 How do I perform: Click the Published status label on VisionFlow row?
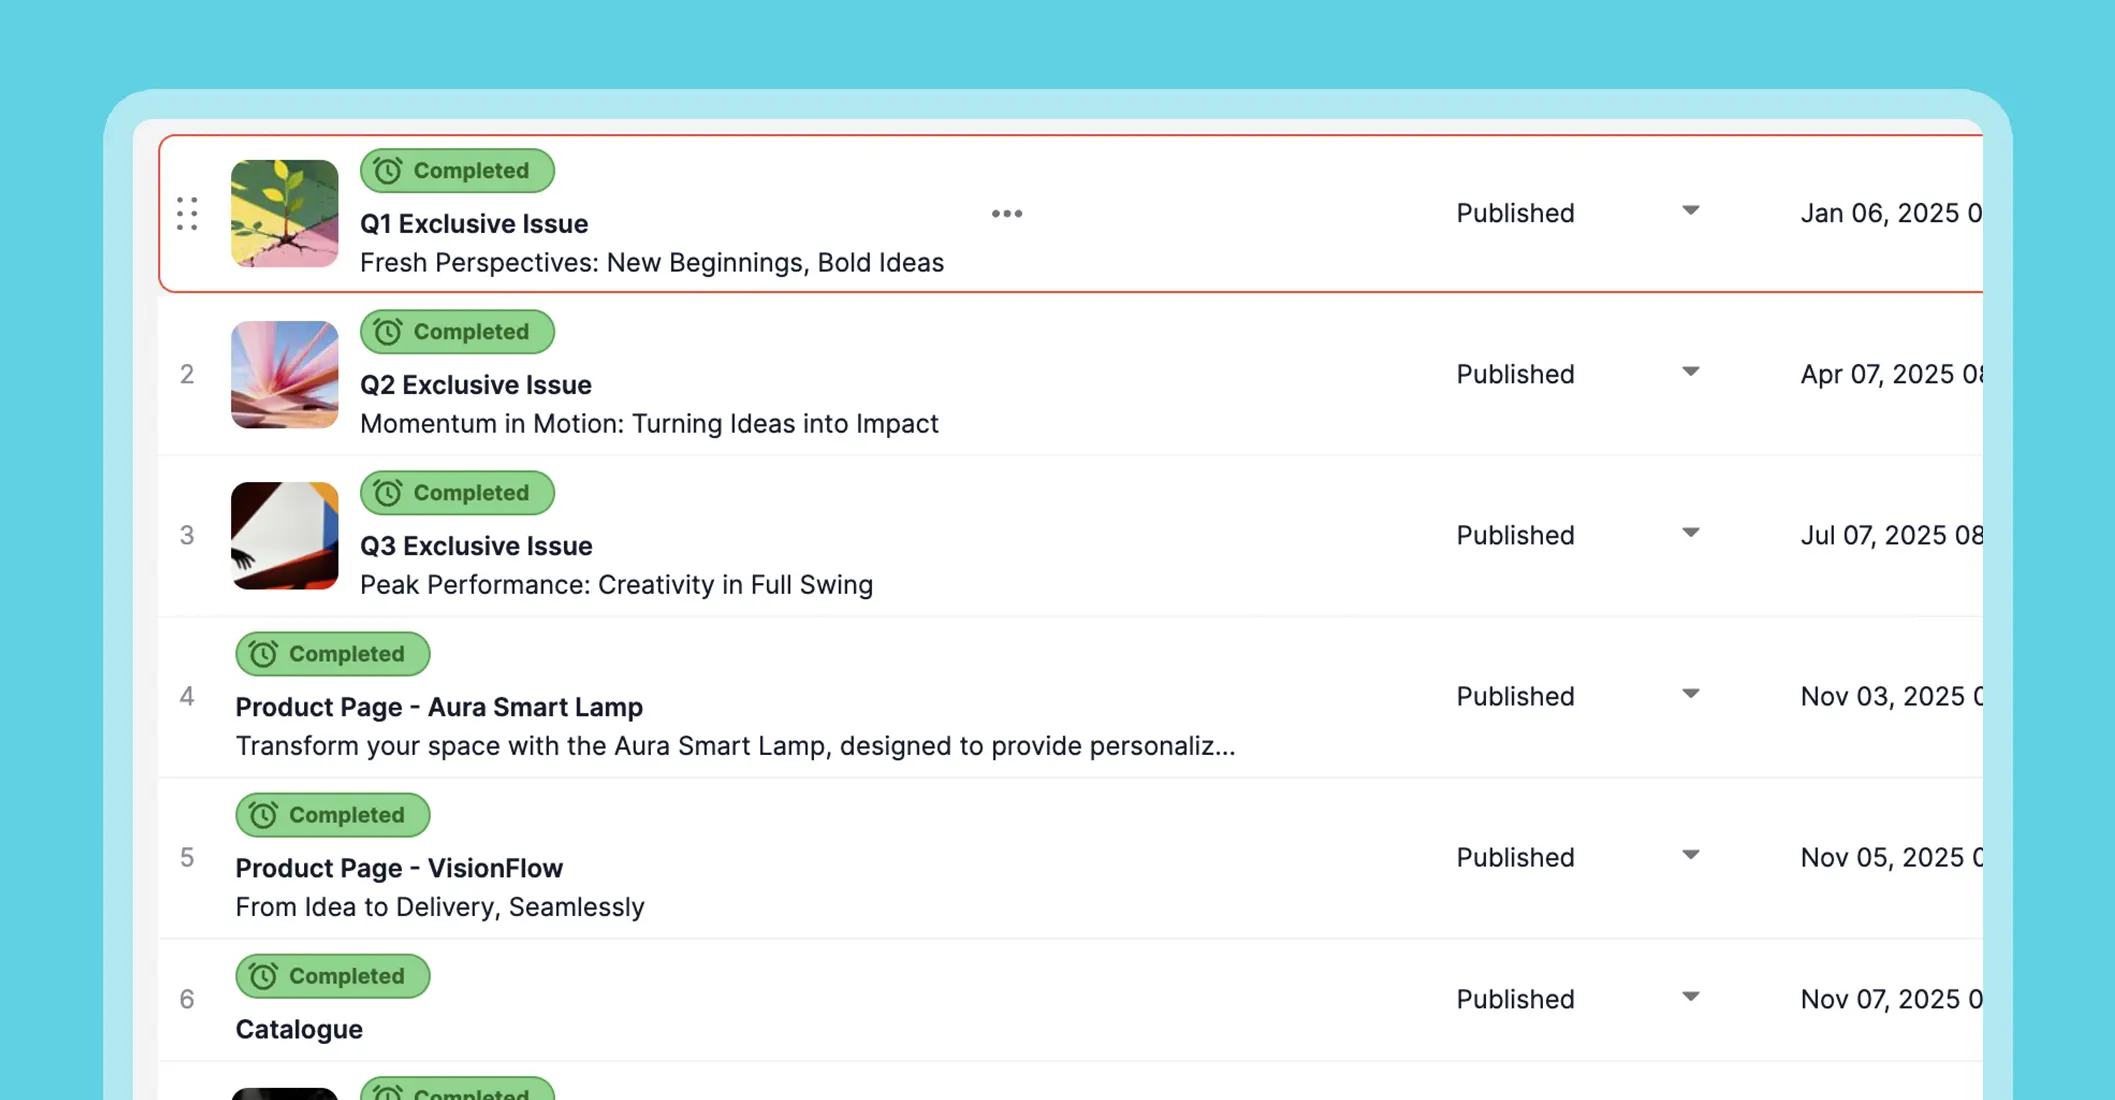[1515, 857]
